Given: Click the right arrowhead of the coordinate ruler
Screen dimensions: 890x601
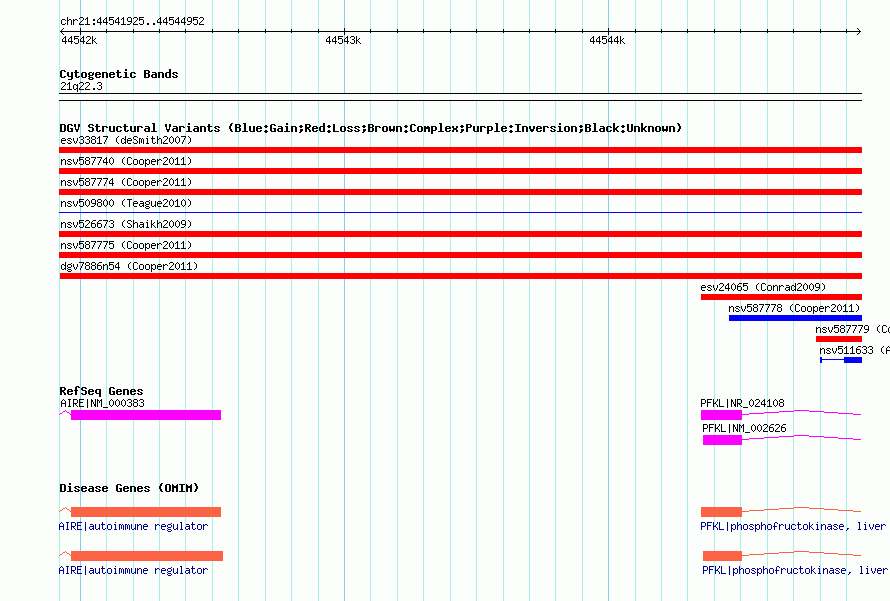Looking at the screenshot, I should pos(858,31).
